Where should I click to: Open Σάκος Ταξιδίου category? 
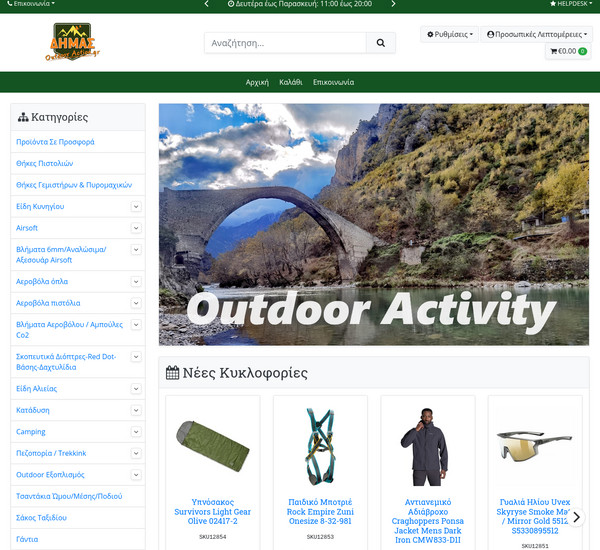[x=41, y=517]
